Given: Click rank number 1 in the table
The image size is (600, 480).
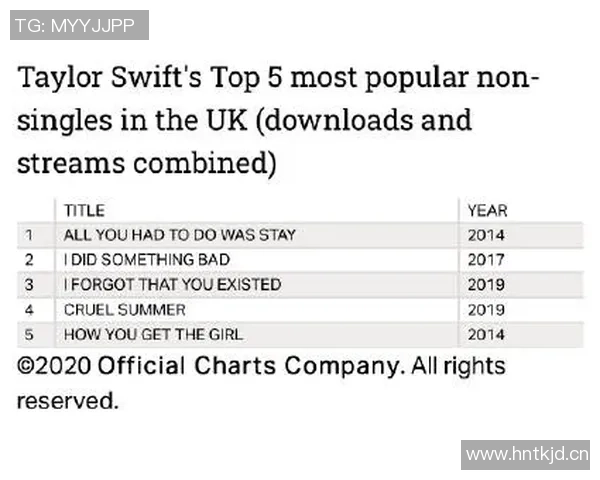Looking at the screenshot, I should point(30,235).
